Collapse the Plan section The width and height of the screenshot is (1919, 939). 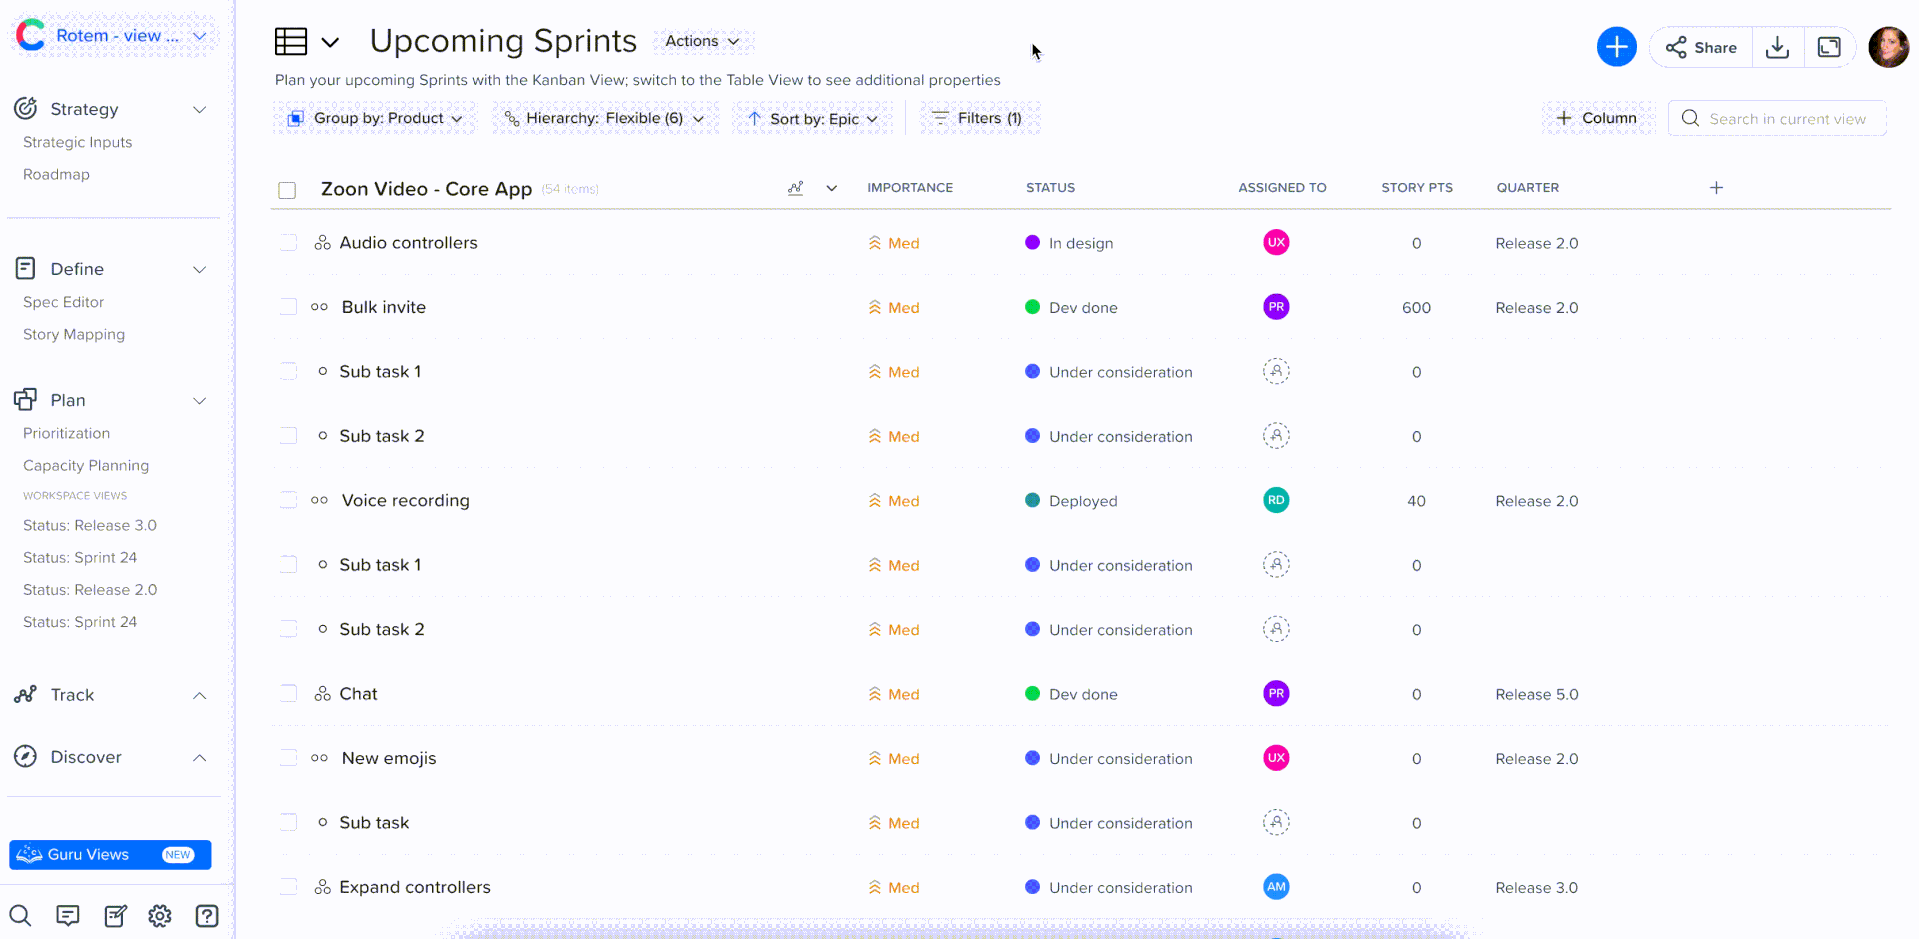coord(200,400)
